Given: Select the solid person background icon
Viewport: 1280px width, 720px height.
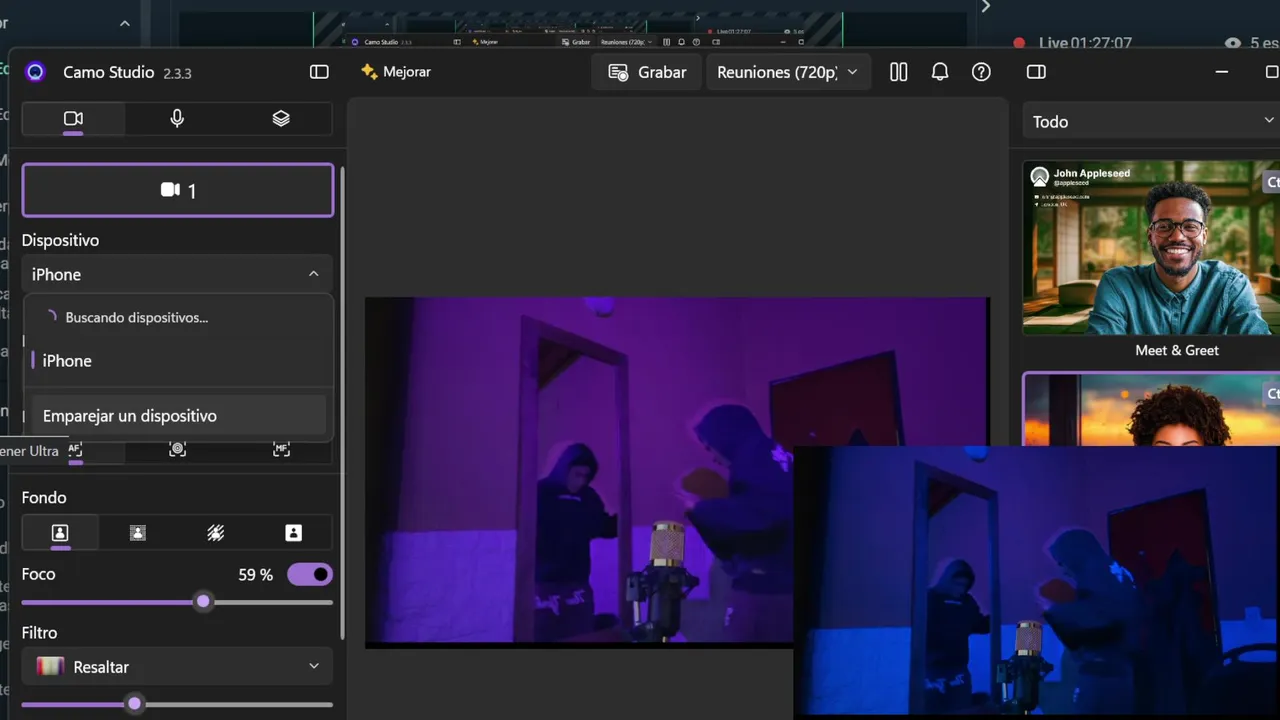Looking at the screenshot, I should point(293,533).
